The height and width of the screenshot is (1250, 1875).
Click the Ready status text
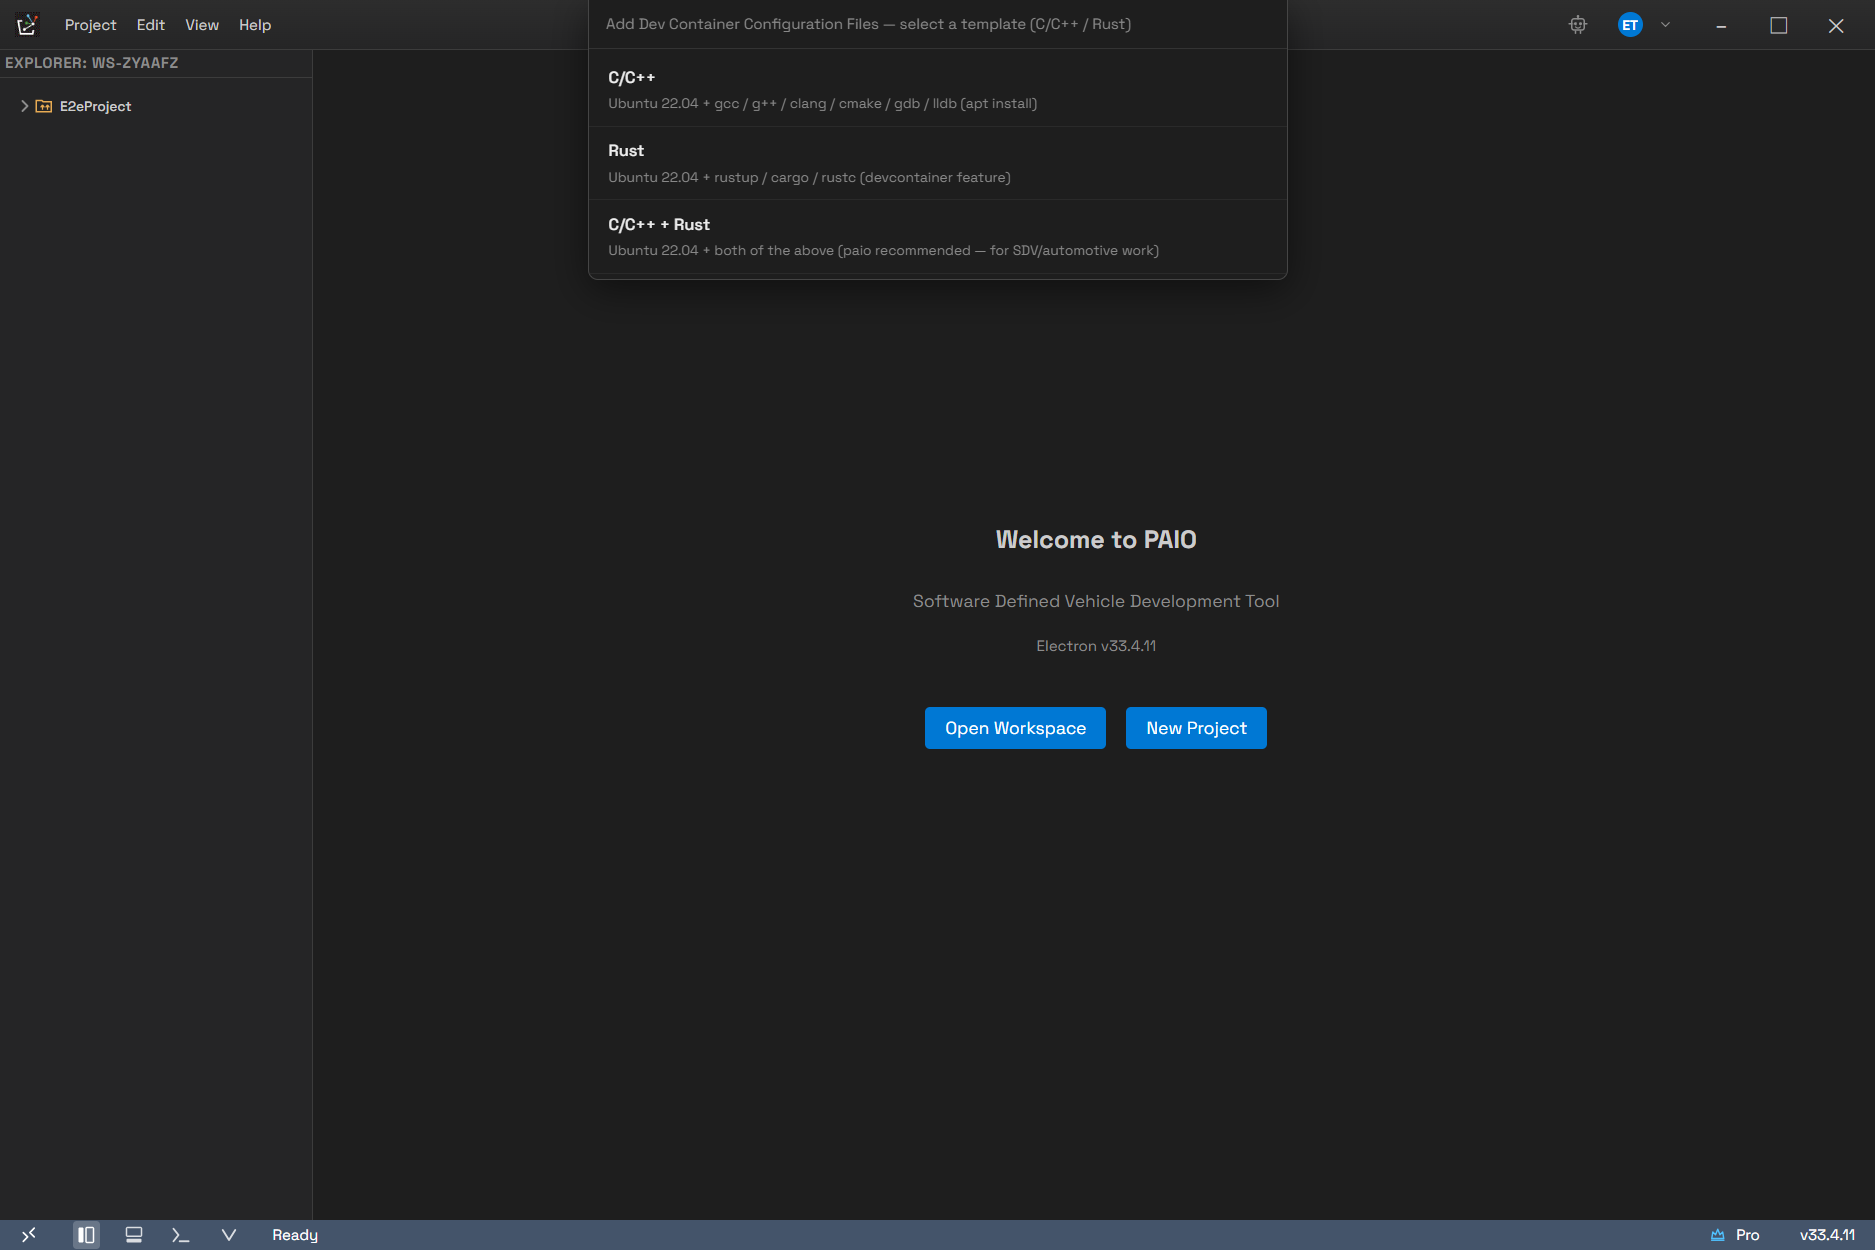pyautogui.click(x=295, y=1235)
